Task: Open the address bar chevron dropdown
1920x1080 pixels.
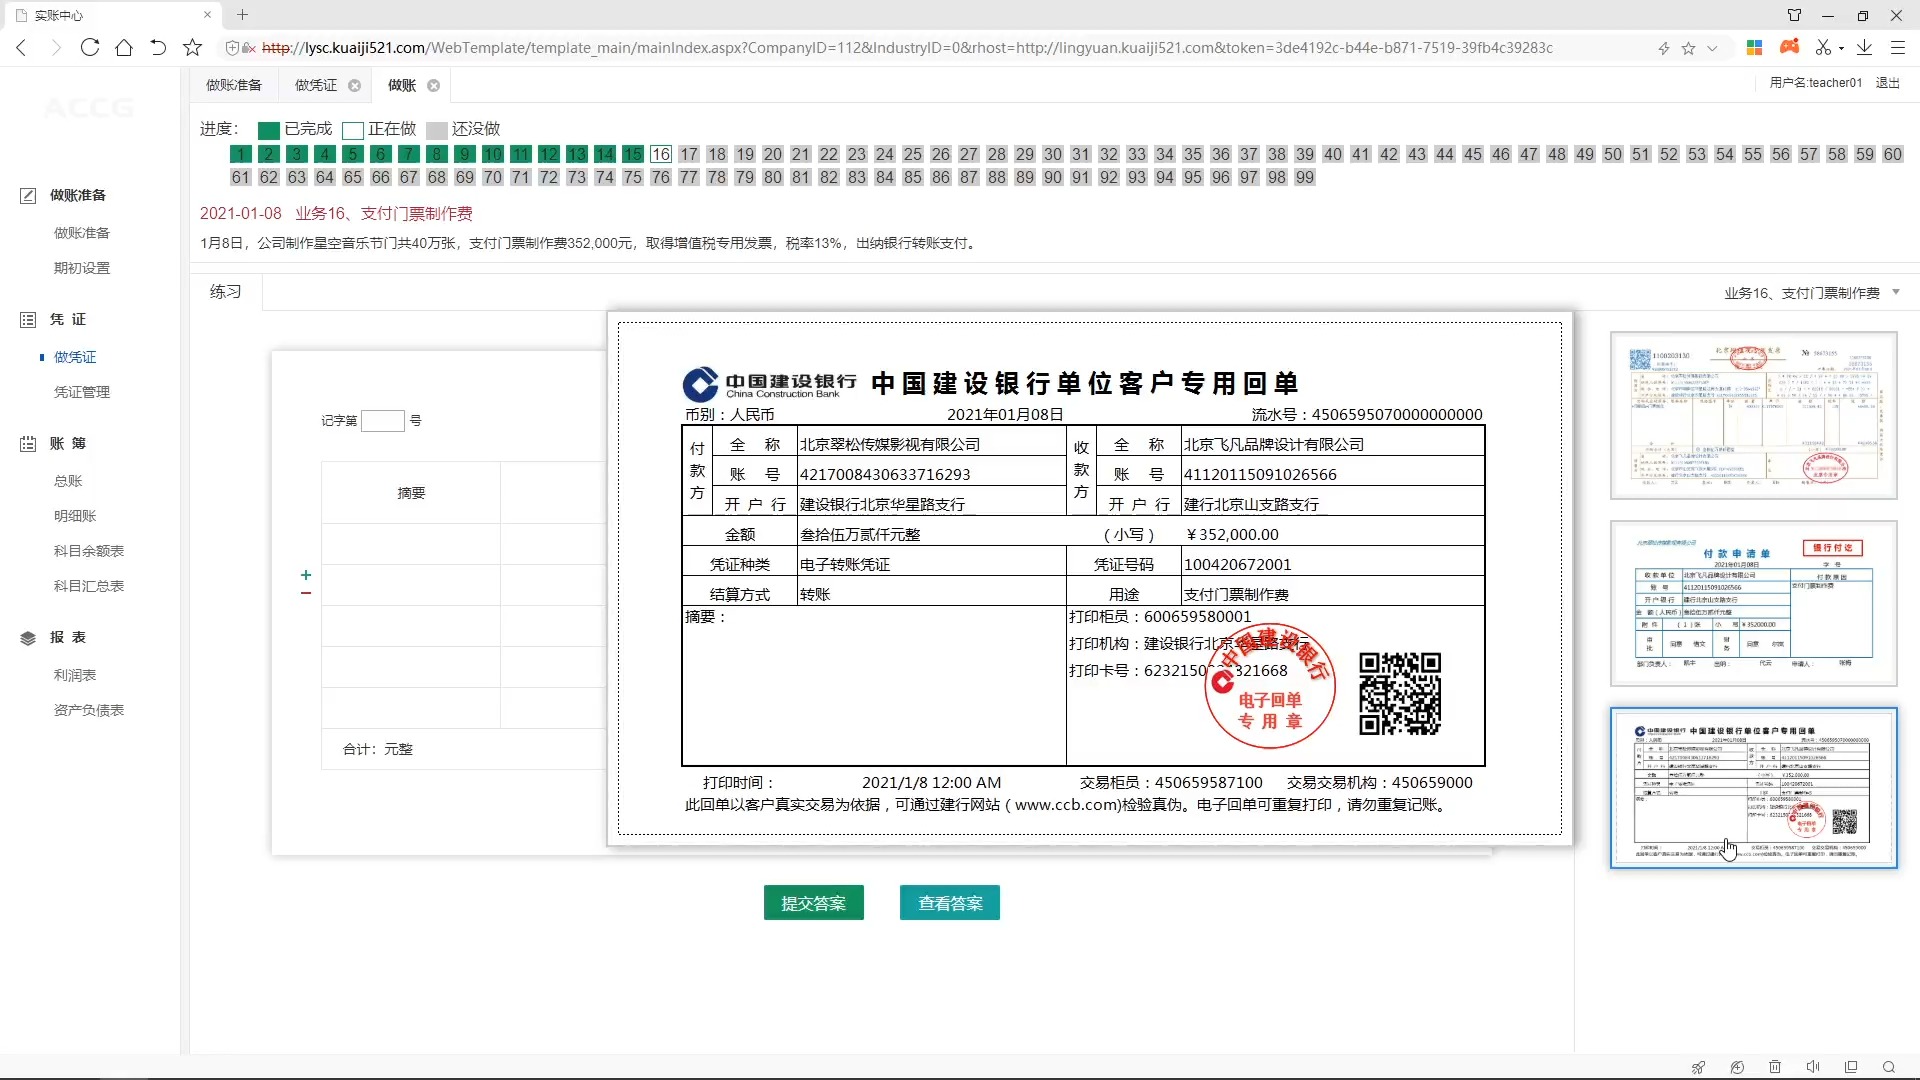Action: click(x=1712, y=47)
